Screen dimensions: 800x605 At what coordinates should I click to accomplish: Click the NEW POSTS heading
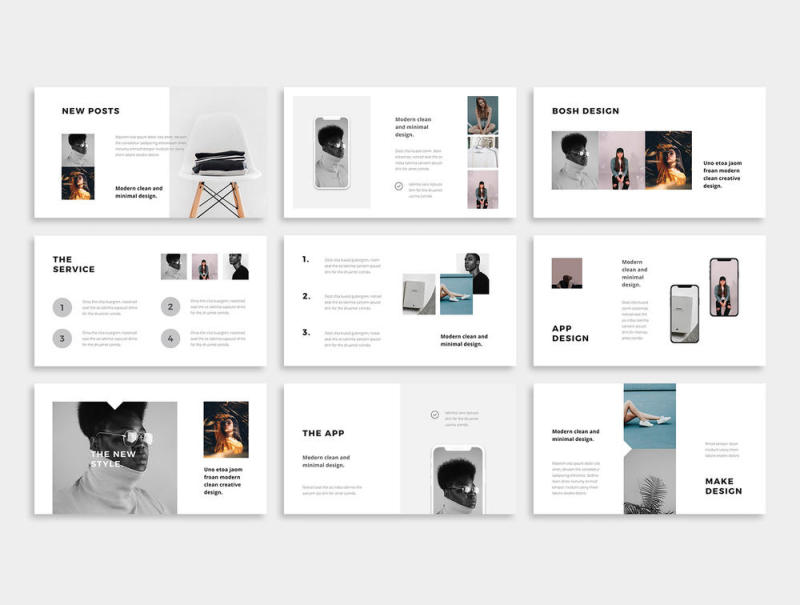90,111
